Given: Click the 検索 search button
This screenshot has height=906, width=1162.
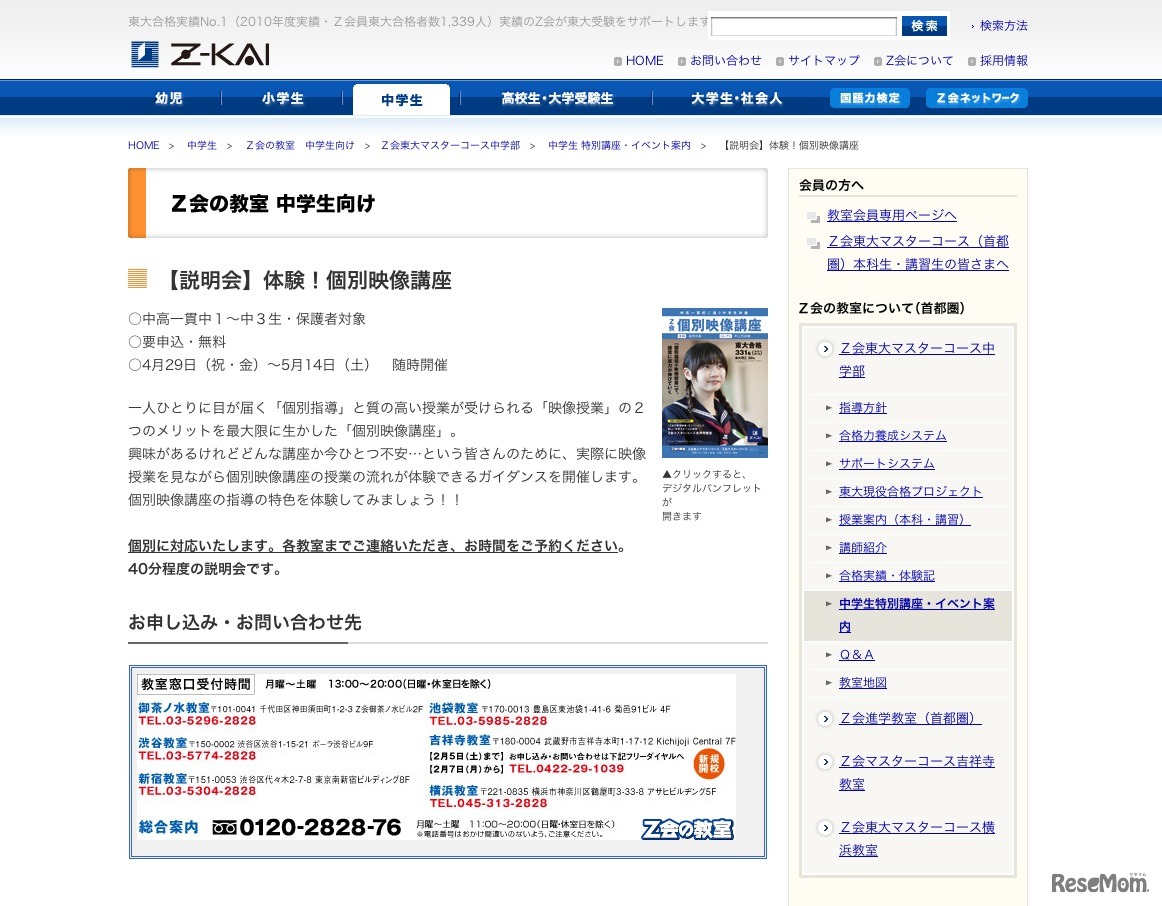Looking at the screenshot, I should point(924,26).
